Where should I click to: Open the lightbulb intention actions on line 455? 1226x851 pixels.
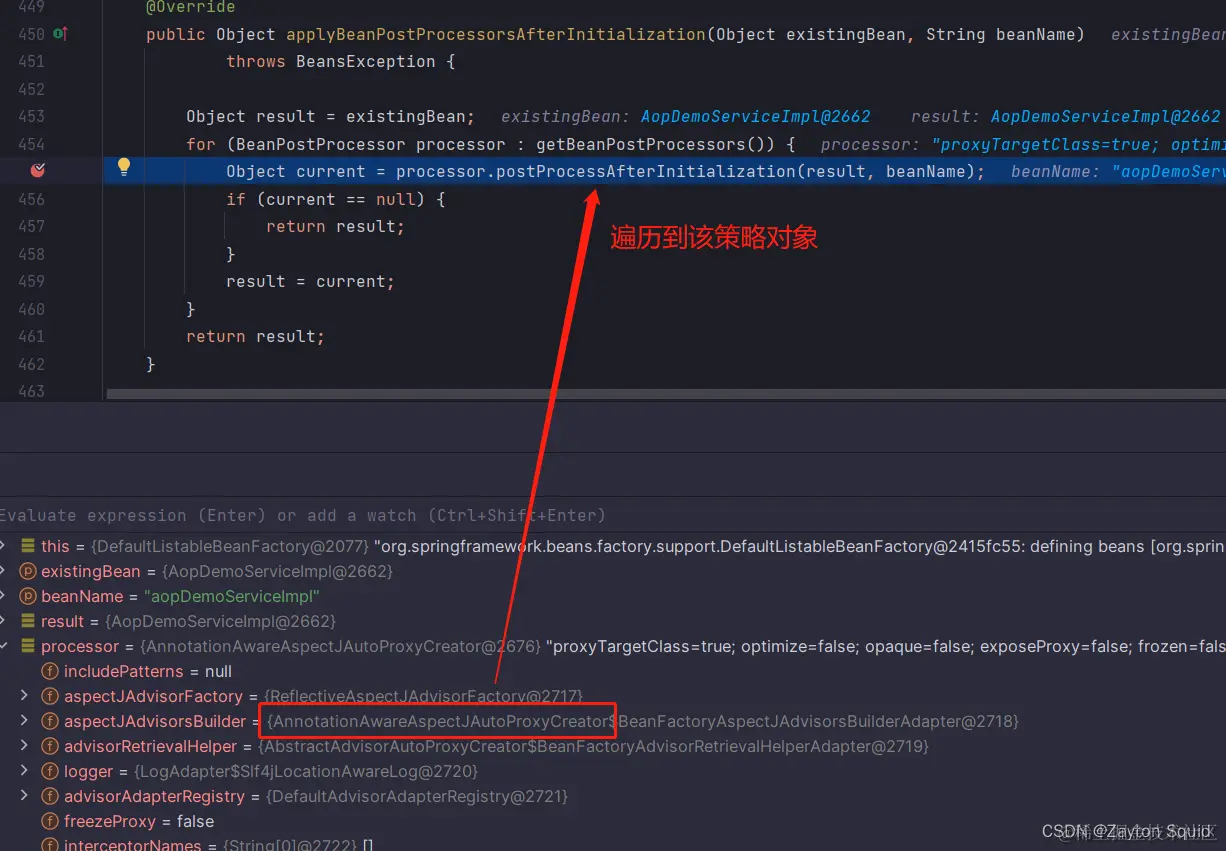(124, 167)
